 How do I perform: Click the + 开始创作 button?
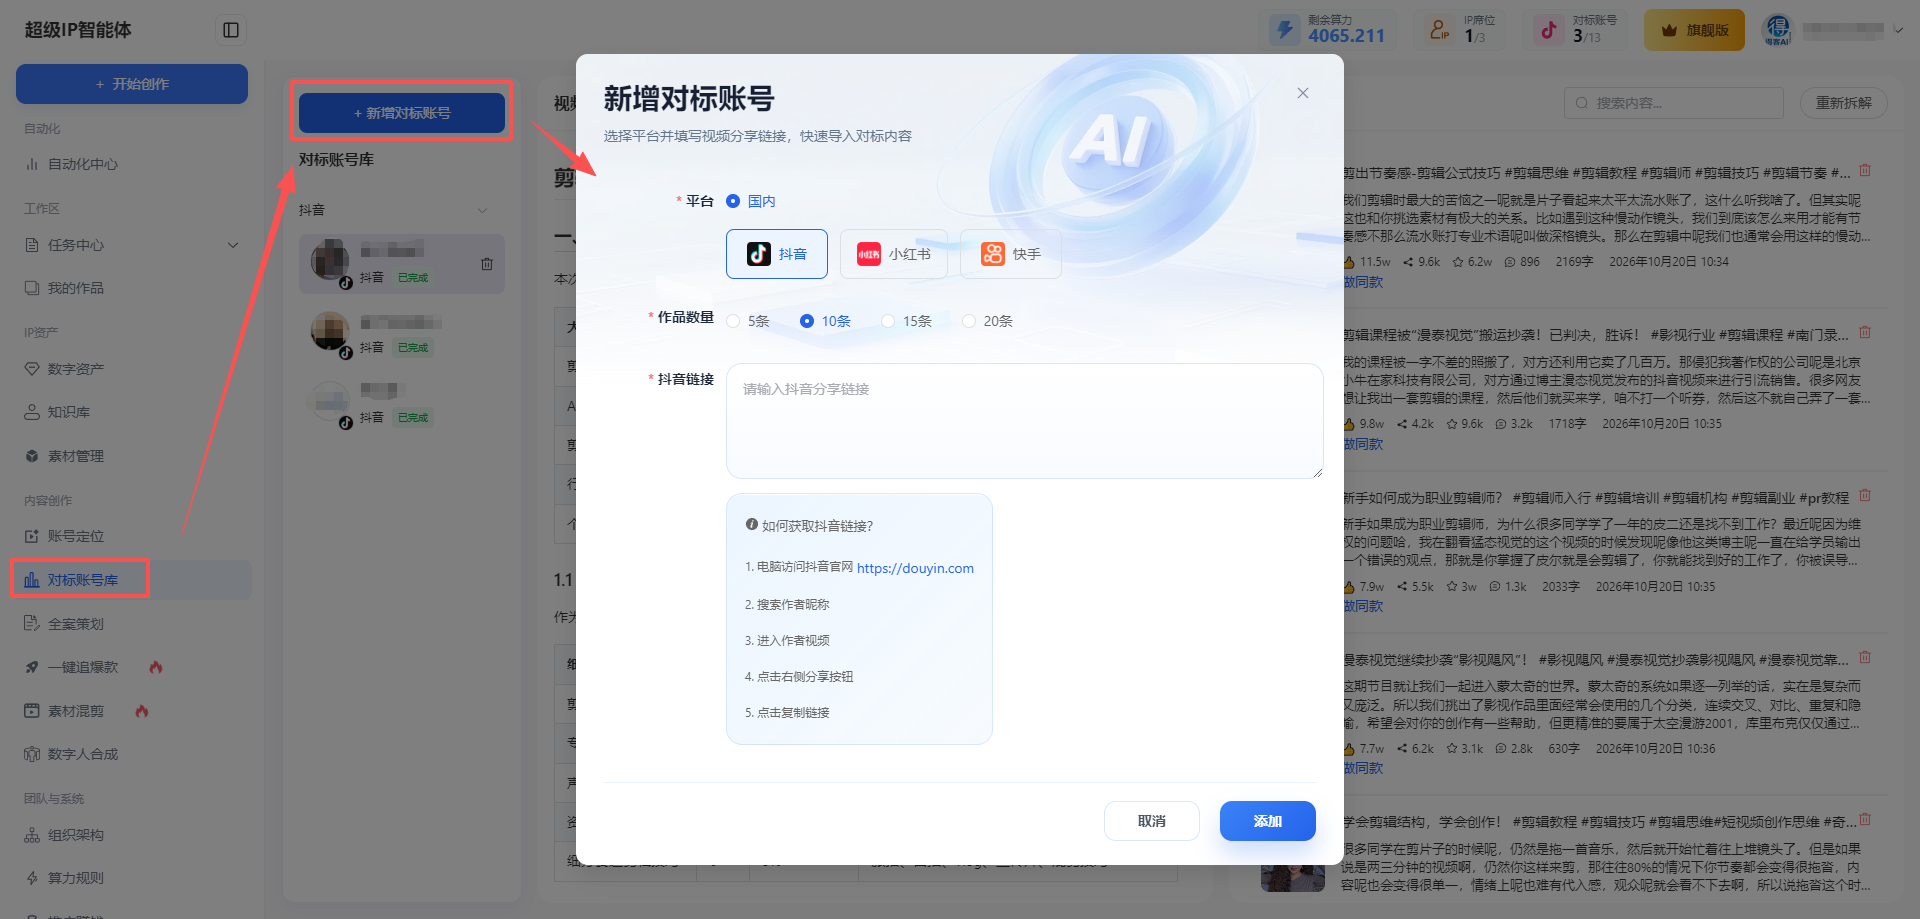[132, 84]
